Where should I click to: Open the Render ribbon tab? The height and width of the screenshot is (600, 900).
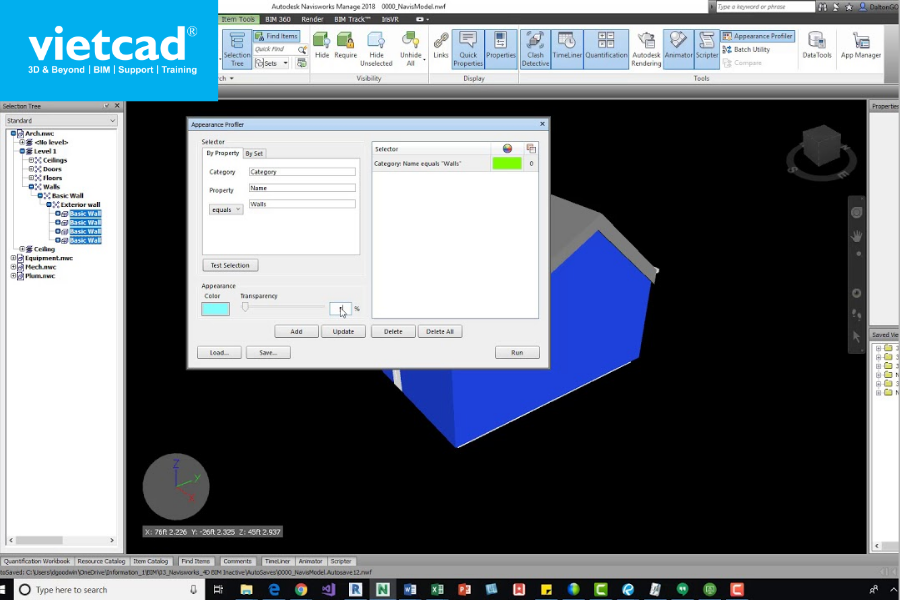(x=312, y=19)
